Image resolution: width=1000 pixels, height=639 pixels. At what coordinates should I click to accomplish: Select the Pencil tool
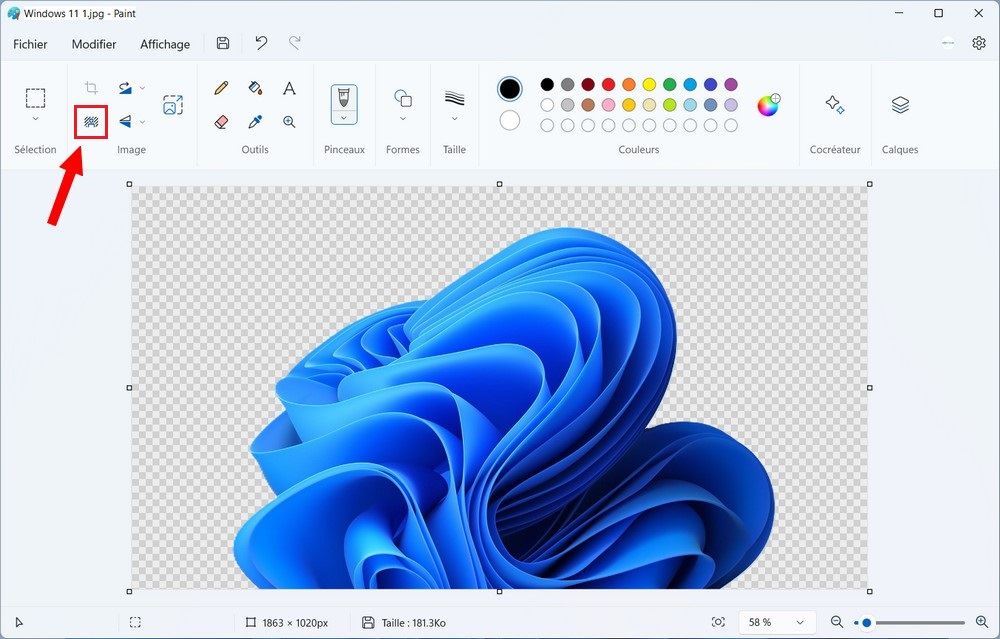pos(222,88)
